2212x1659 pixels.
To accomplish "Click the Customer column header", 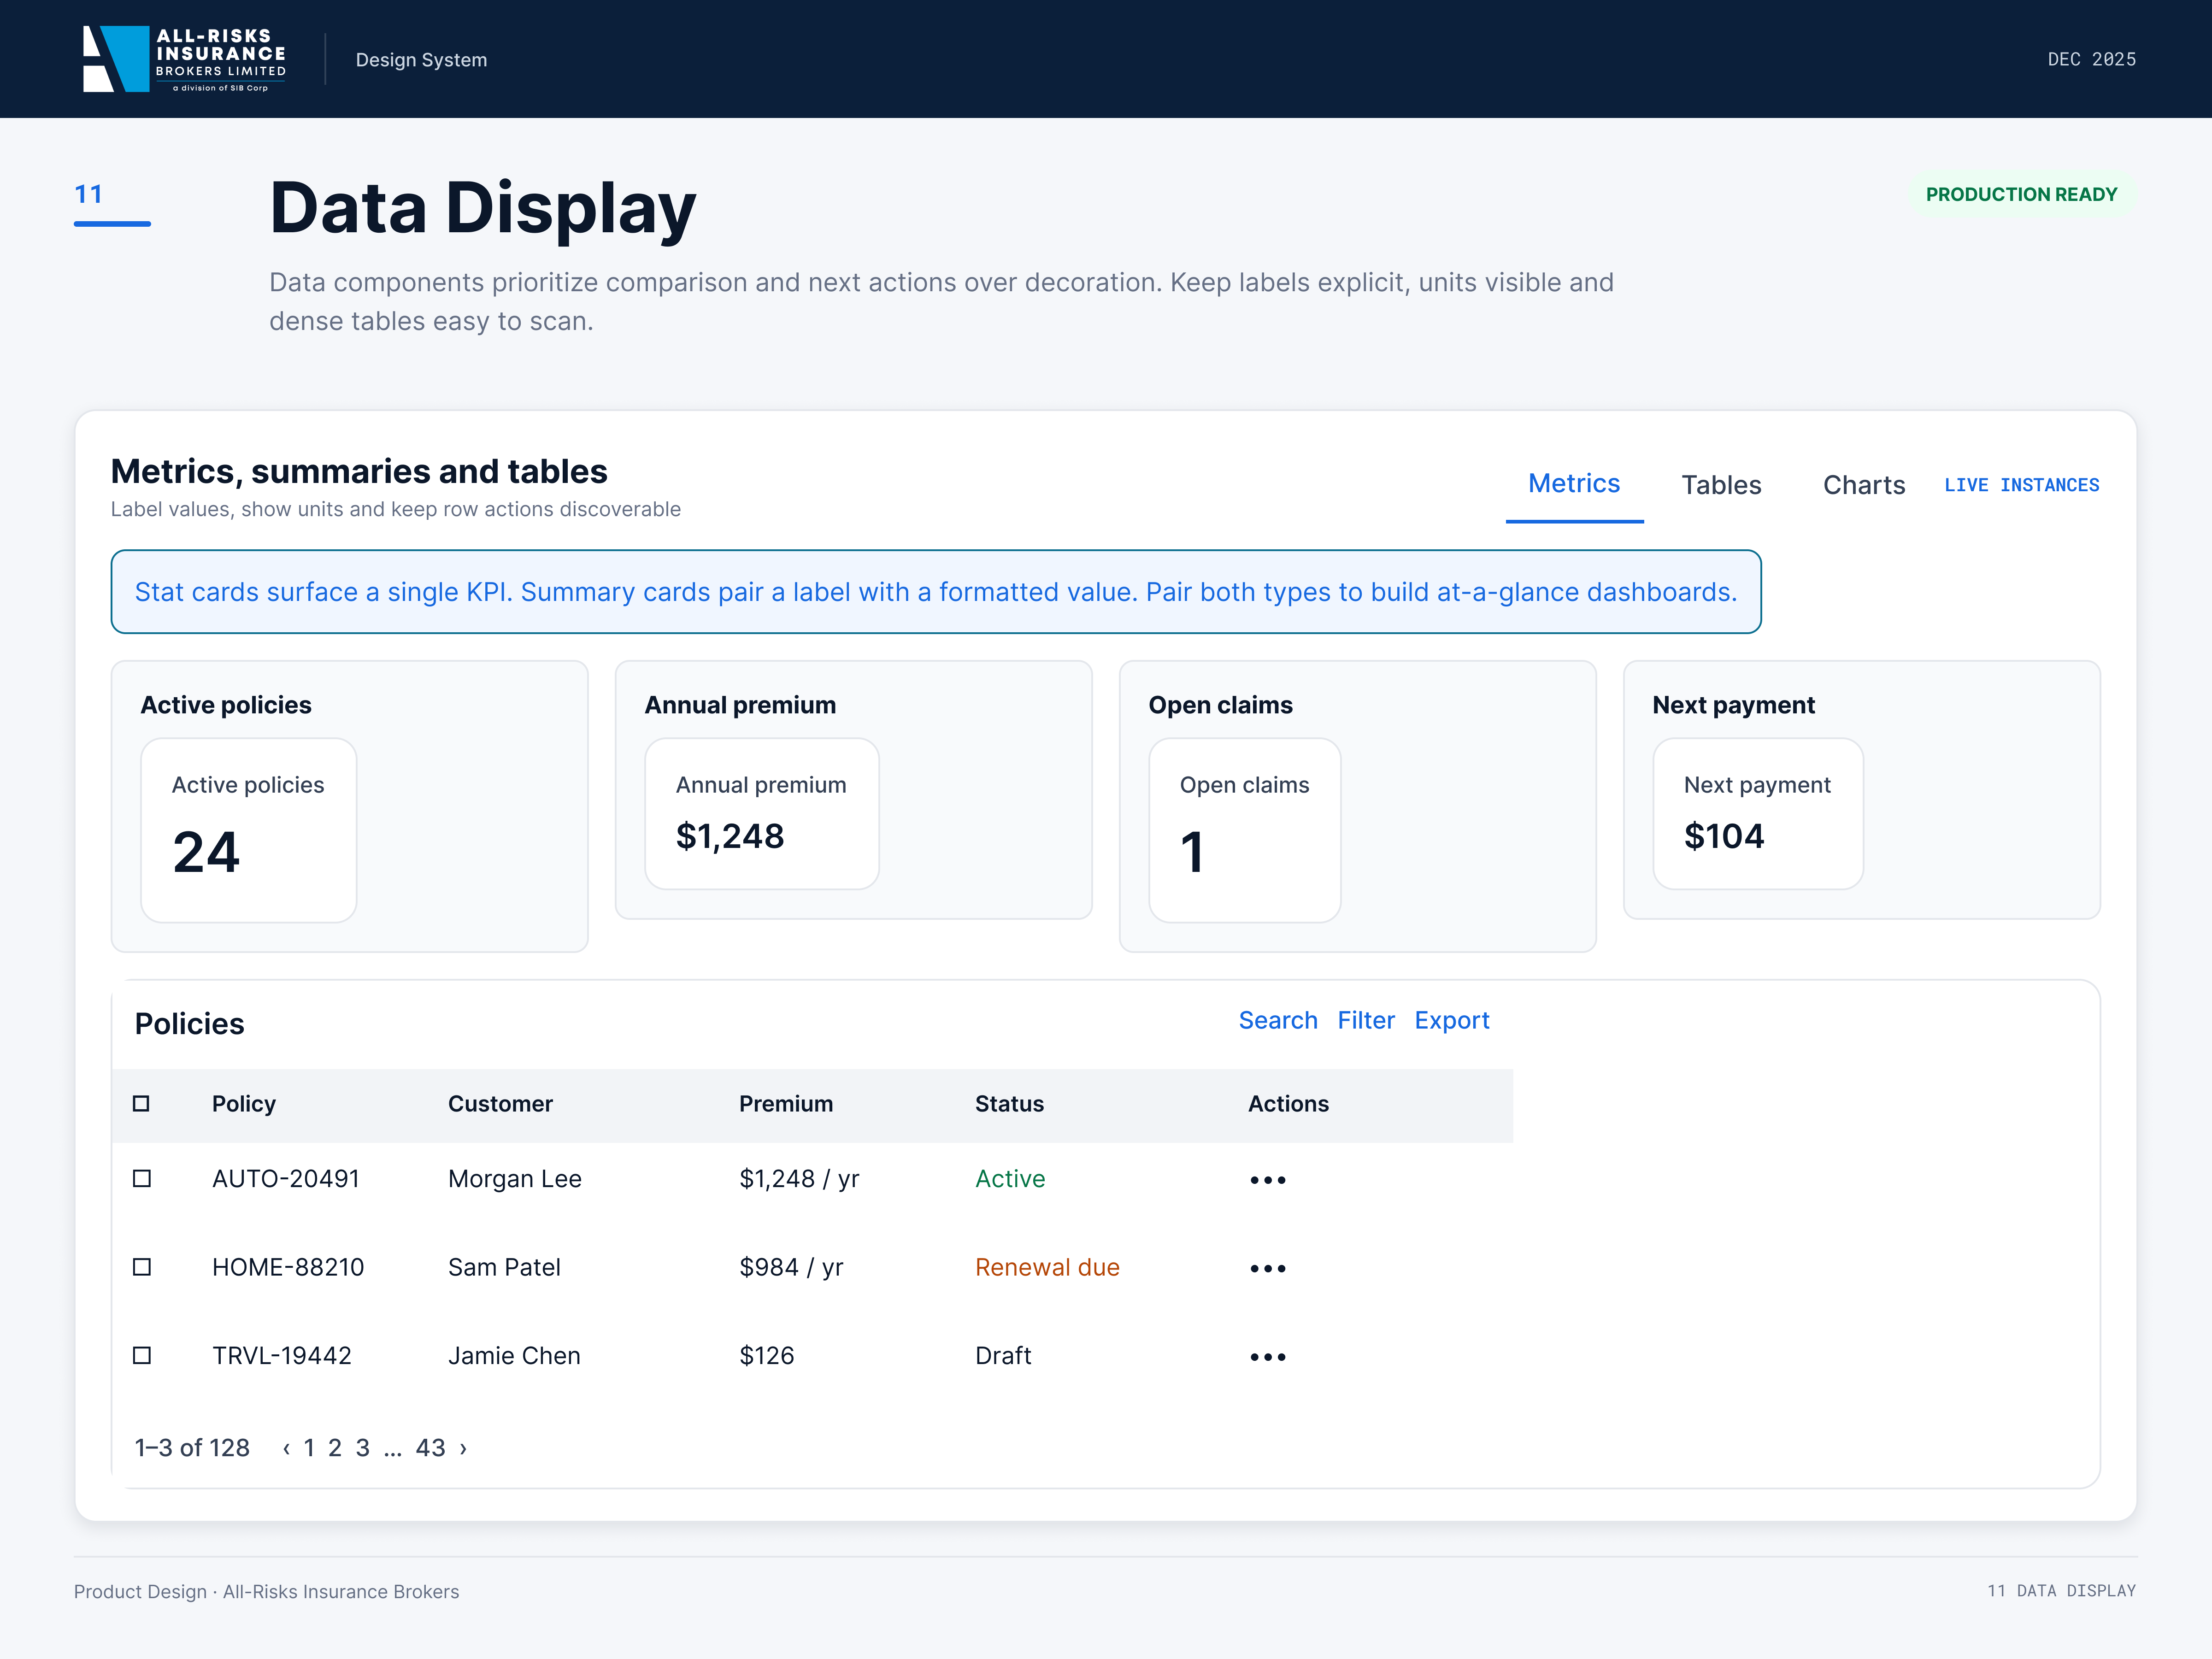I will click(500, 1104).
